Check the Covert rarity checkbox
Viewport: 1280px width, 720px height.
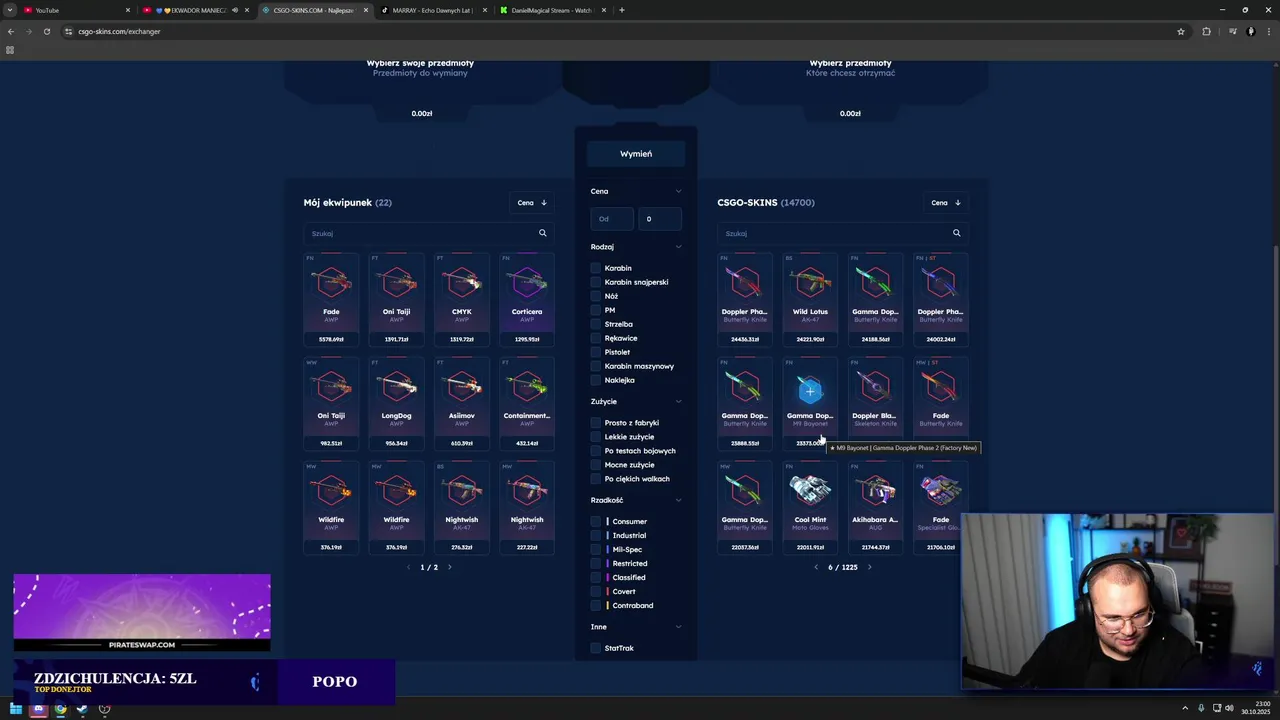tap(596, 591)
